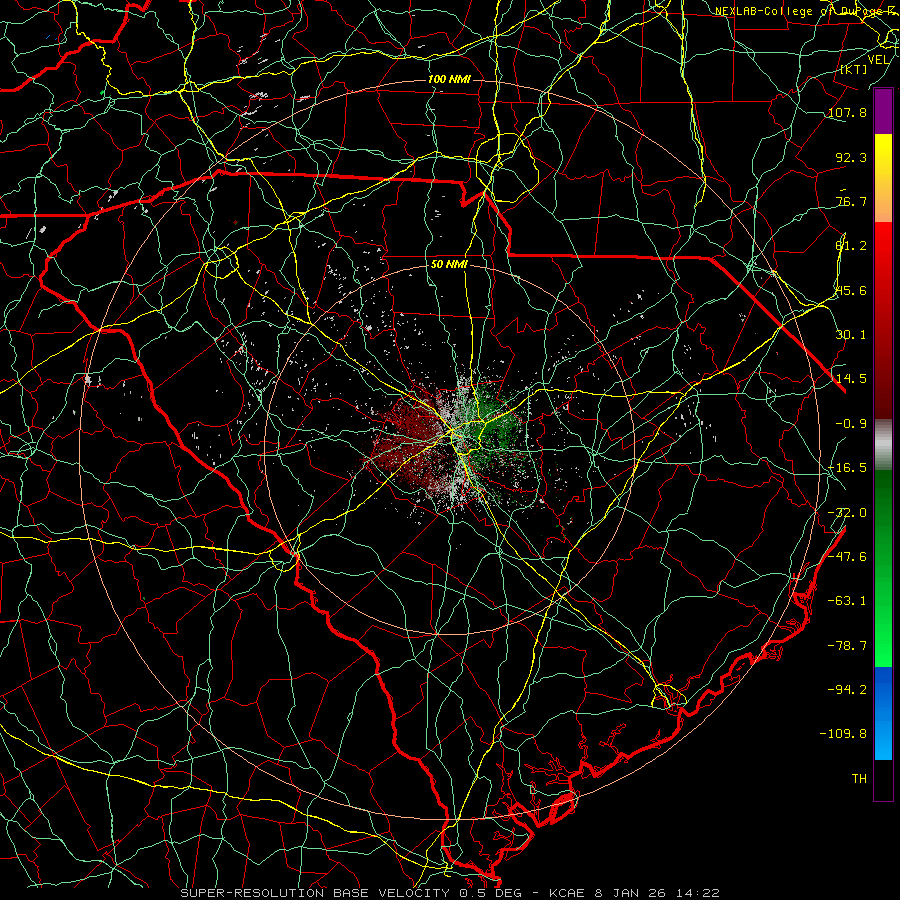Pick the yellow segment of the color bar

[883, 178]
